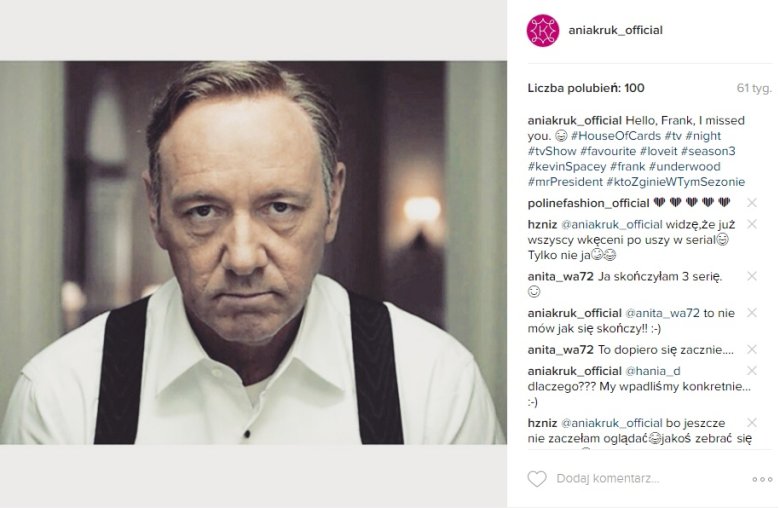Viewport: 780px width, 508px height.
Task: Remove the 'to nie mów jak się skończy' comment
Action: 752,313
